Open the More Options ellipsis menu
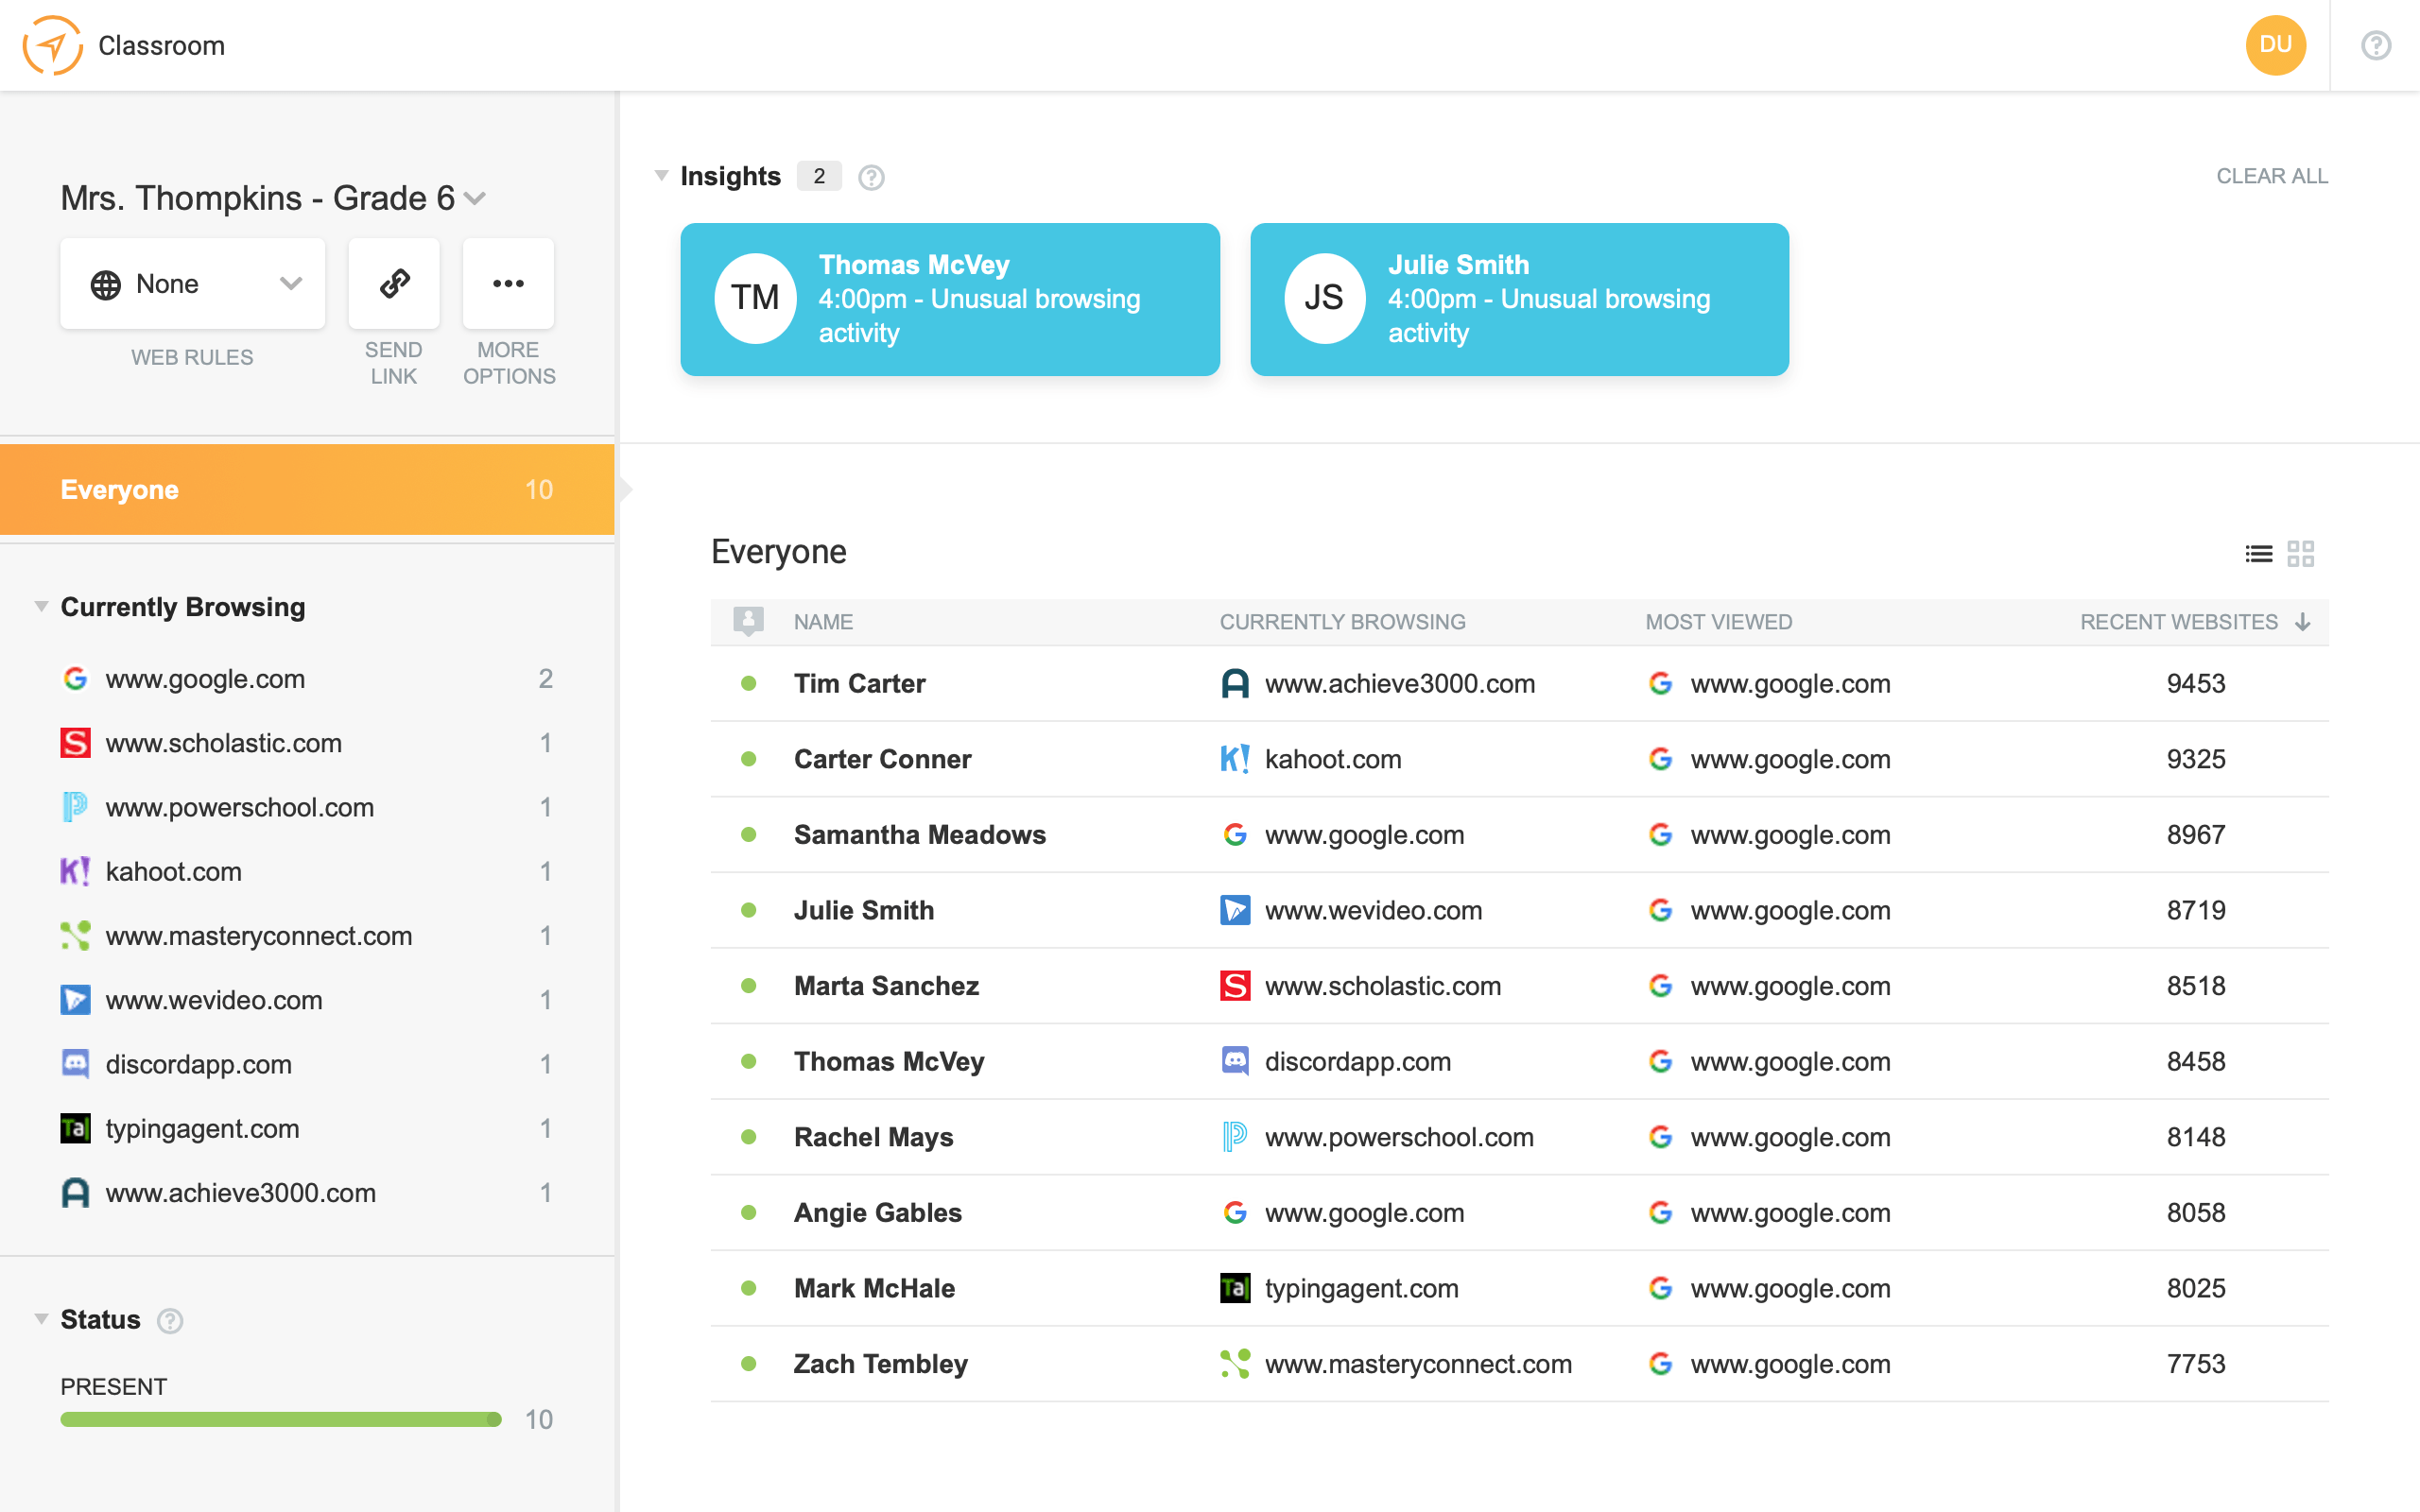Viewport: 2420px width, 1512px height. point(508,283)
